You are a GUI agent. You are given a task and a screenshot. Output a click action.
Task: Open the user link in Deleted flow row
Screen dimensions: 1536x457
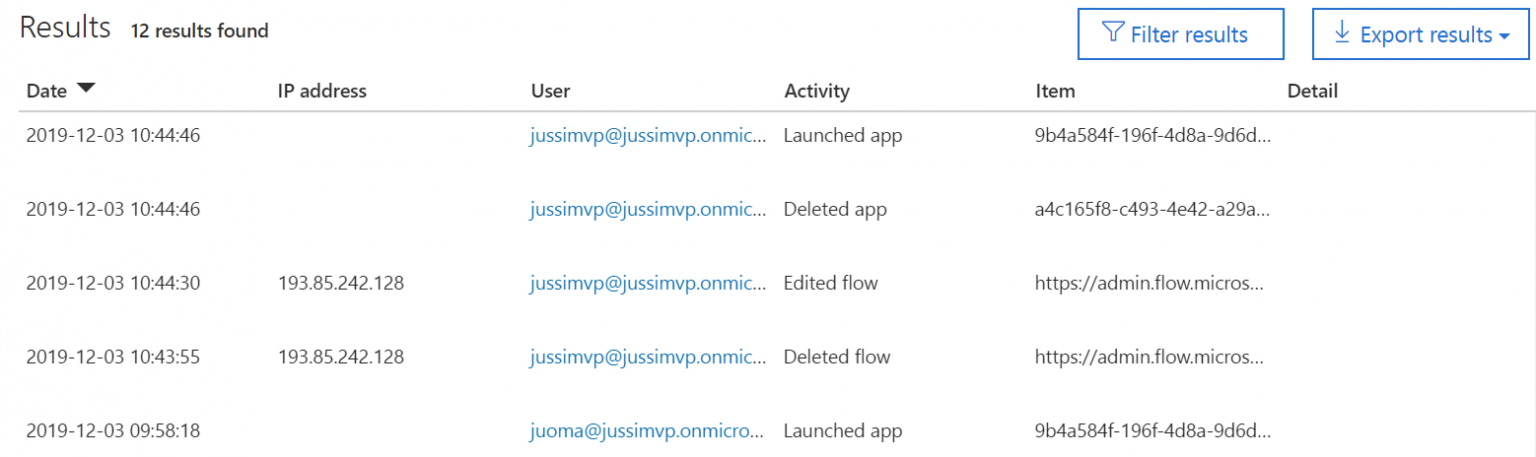(x=650, y=357)
